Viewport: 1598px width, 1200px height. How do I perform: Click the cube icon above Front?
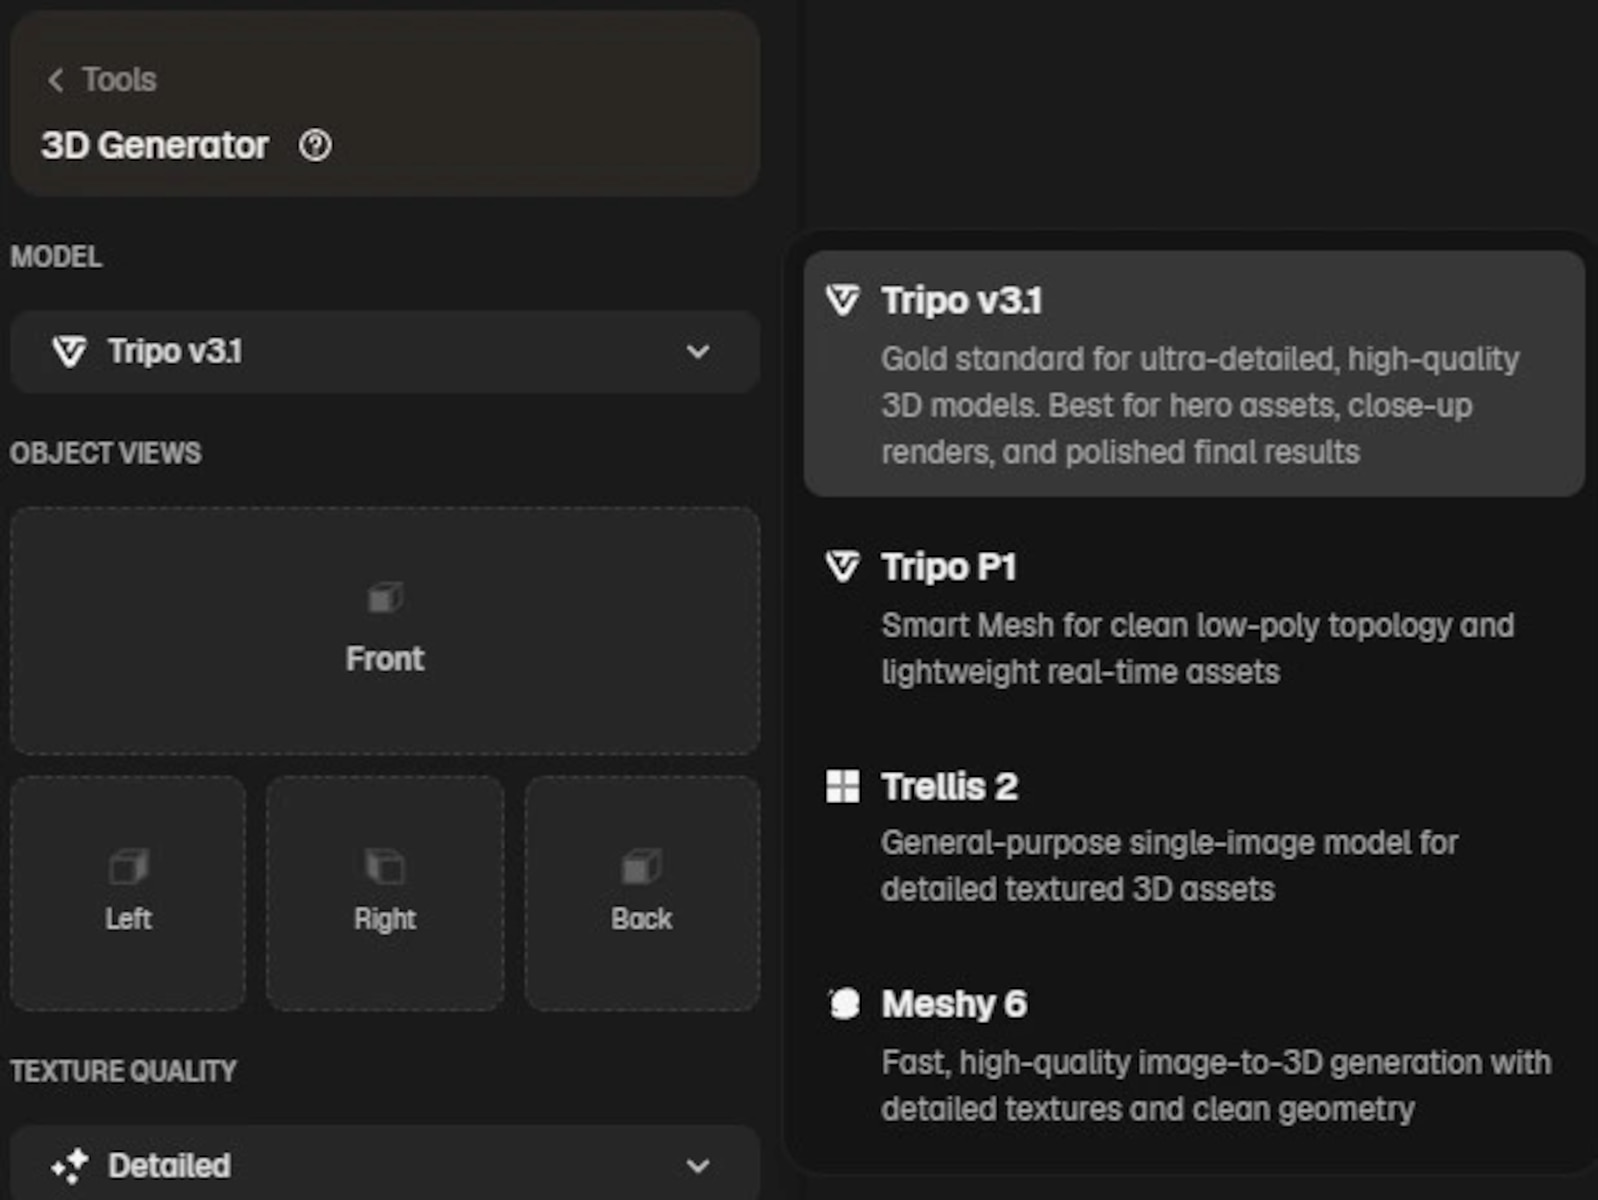(385, 597)
